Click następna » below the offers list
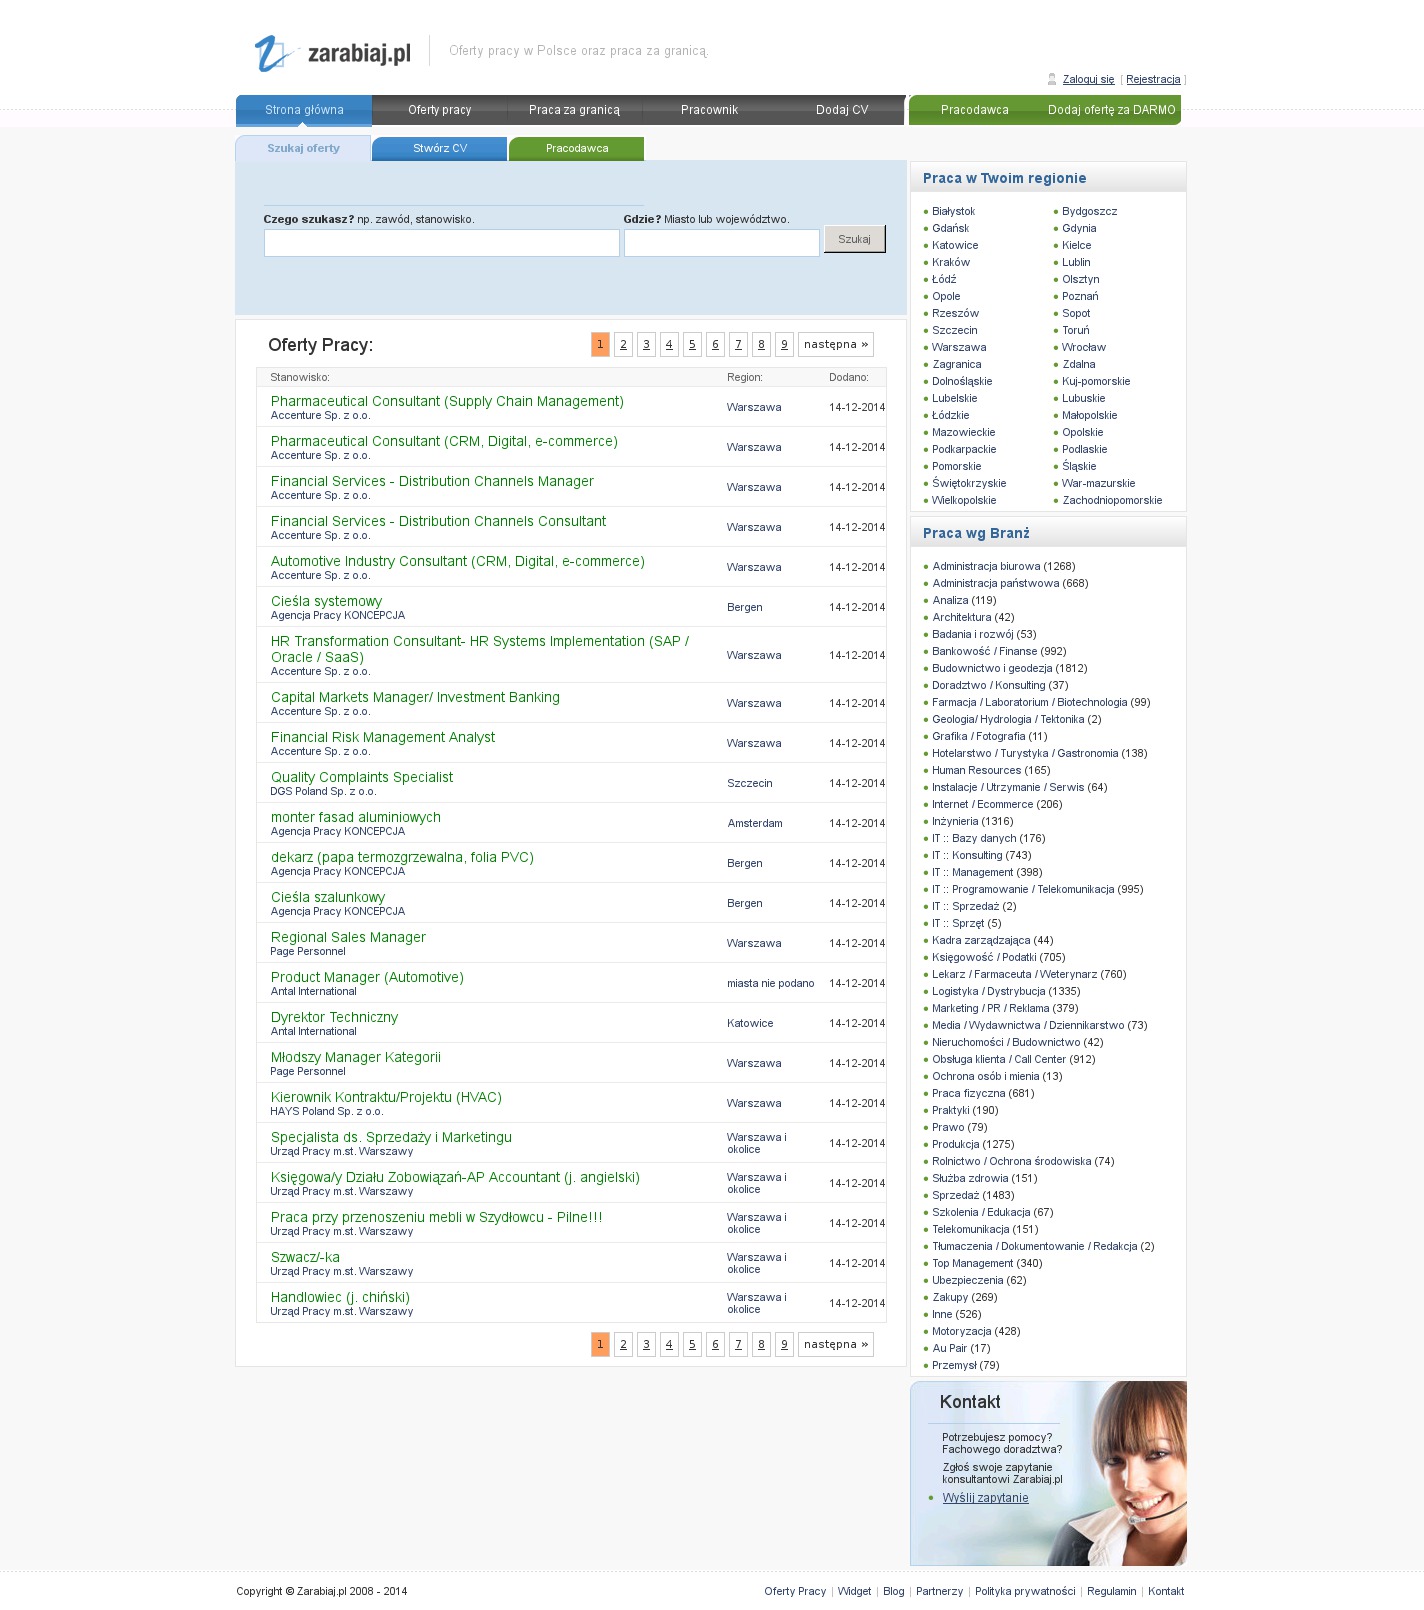Screen dimensions: 1424x1610 (x=836, y=1344)
